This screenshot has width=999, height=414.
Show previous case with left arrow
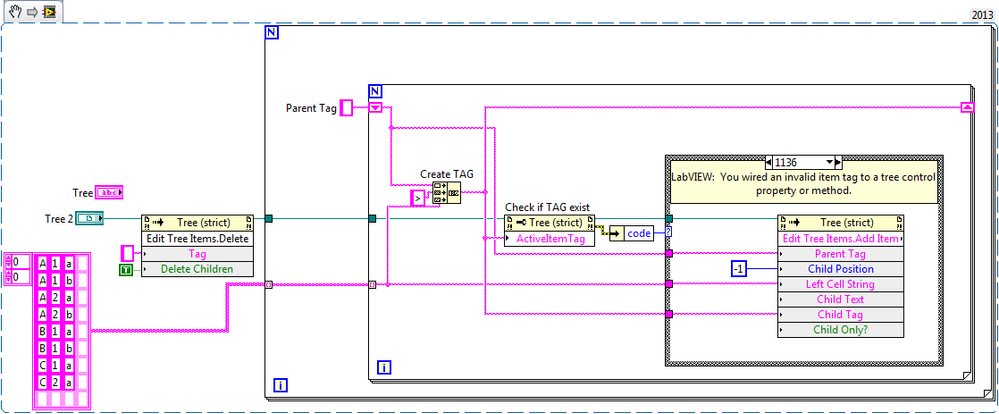click(768, 162)
